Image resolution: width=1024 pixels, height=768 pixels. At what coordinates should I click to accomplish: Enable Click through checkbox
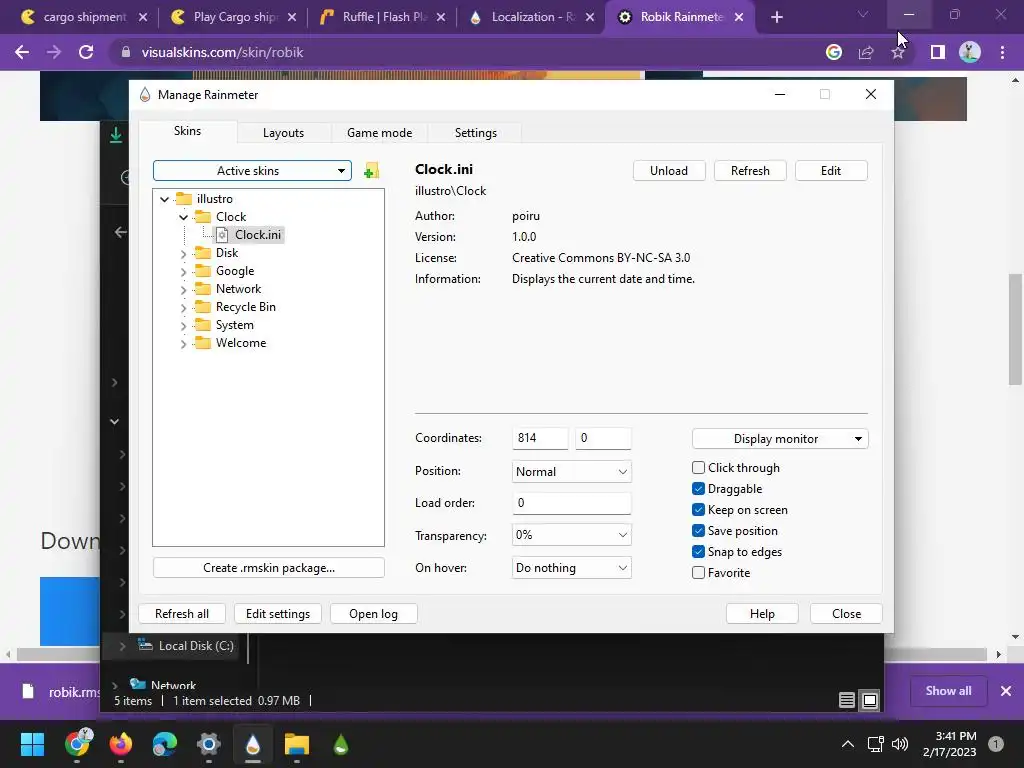click(698, 468)
